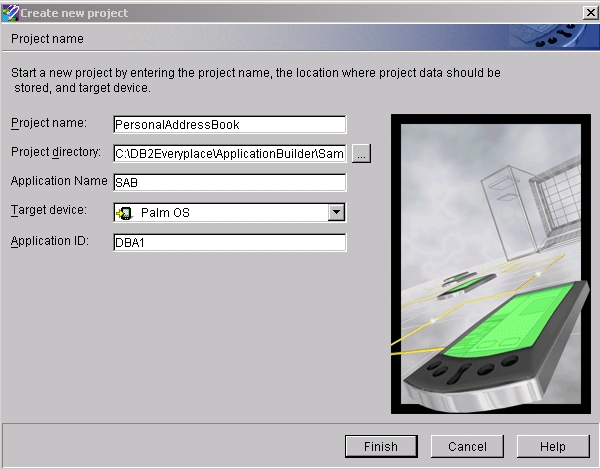The image size is (600, 469).
Task: Focus the Project directory input field
Action: 230,153
